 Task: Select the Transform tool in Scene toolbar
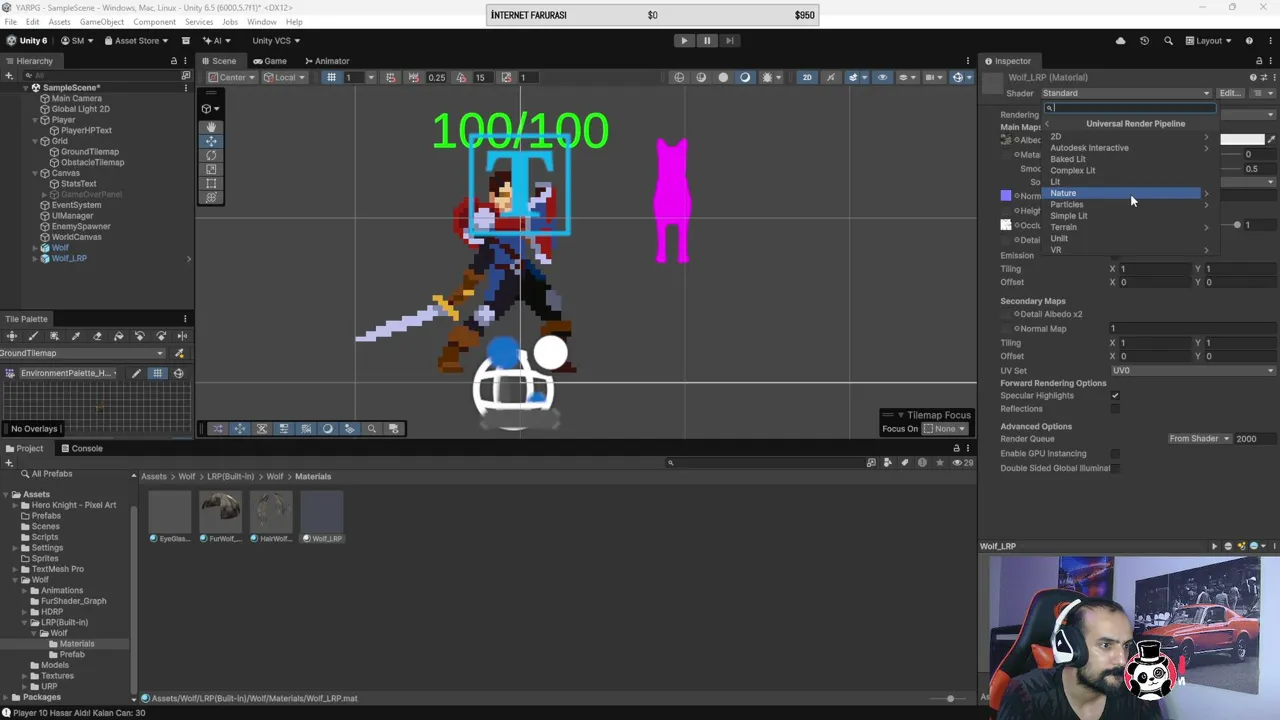211,197
